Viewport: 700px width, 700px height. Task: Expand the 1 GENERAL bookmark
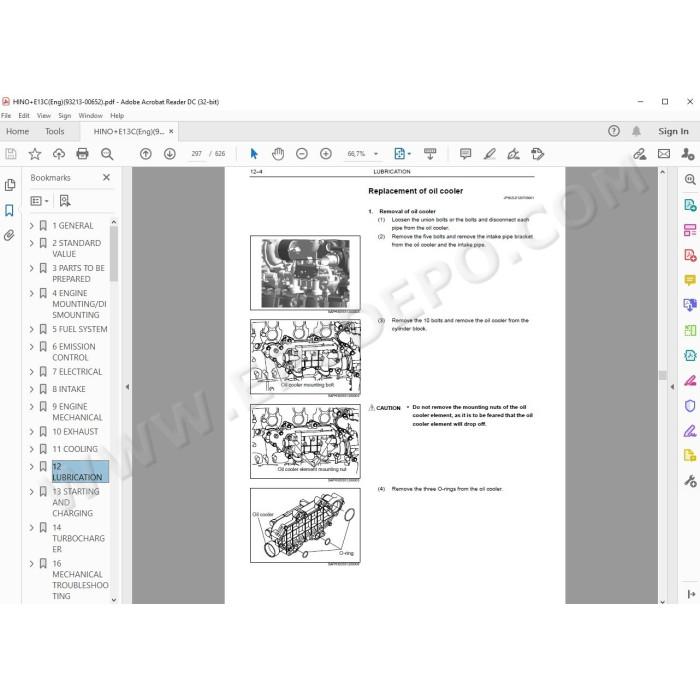tap(31, 226)
